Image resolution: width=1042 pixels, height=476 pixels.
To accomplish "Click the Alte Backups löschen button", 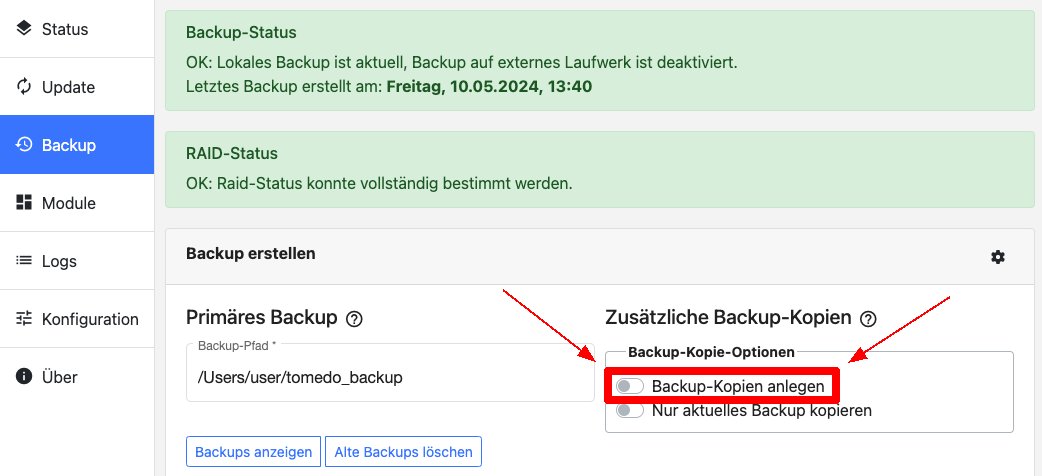I will click(x=403, y=452).
